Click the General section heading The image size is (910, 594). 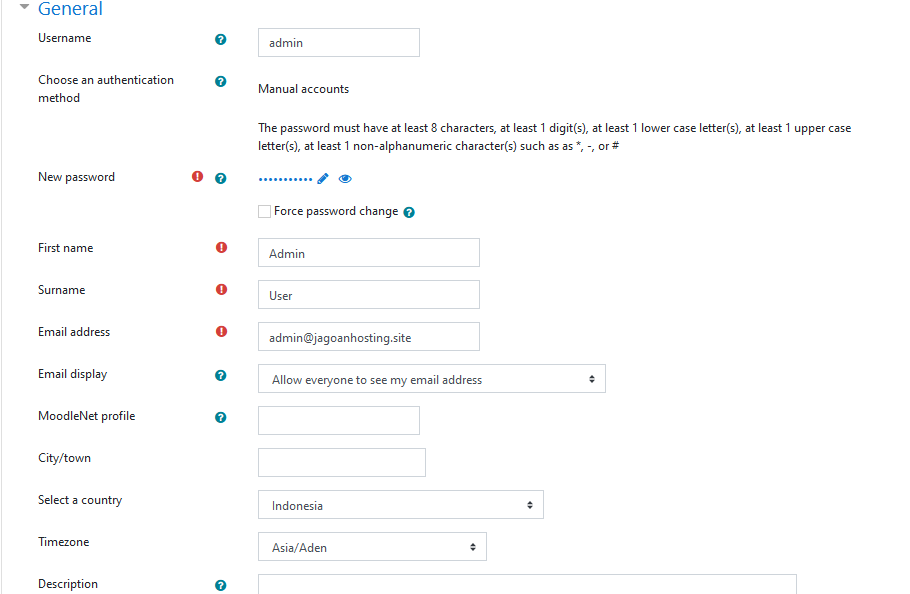tap(70, 8)
